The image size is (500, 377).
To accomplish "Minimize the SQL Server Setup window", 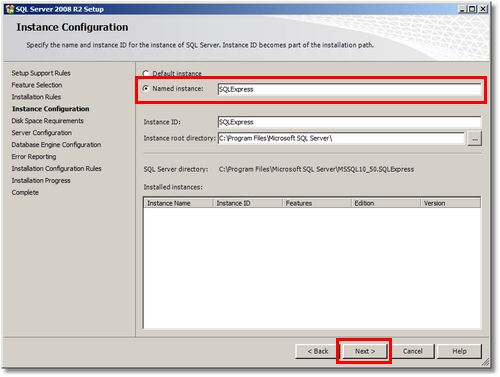I will pyautogui.click(x=462, y=9).
